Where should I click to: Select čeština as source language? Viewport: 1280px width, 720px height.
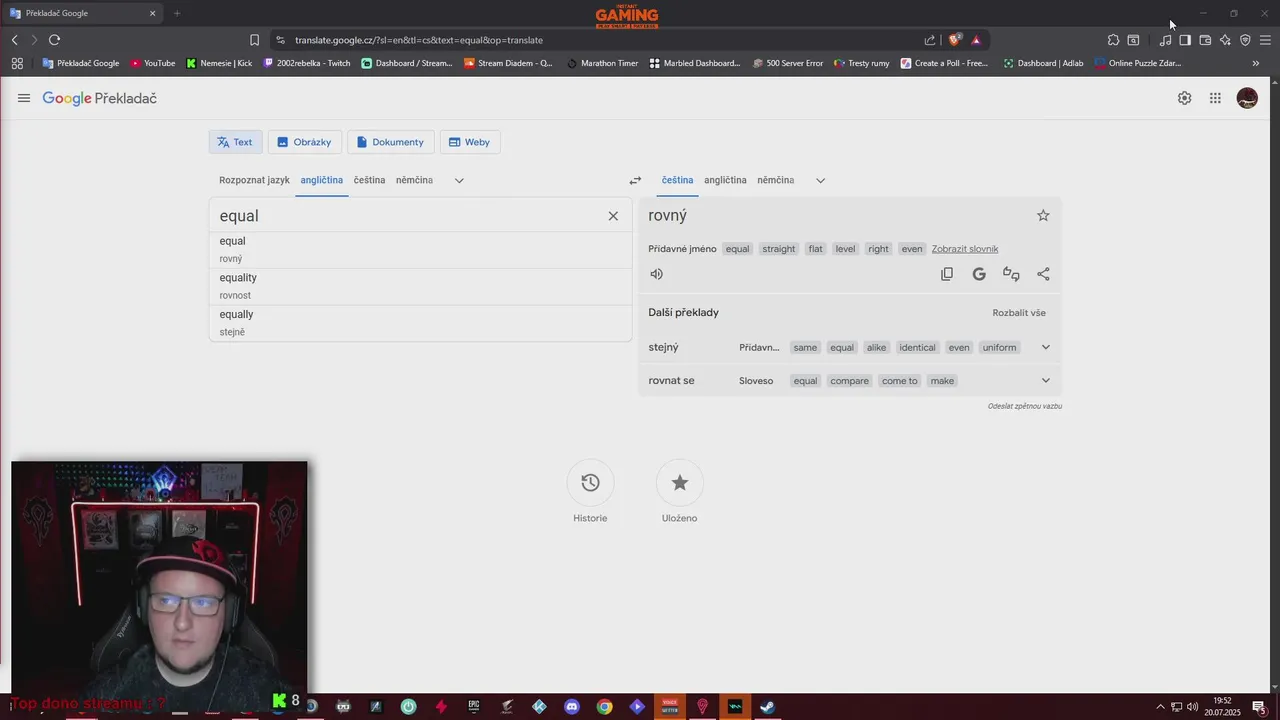pyautogui.click(x=369, y=180)
